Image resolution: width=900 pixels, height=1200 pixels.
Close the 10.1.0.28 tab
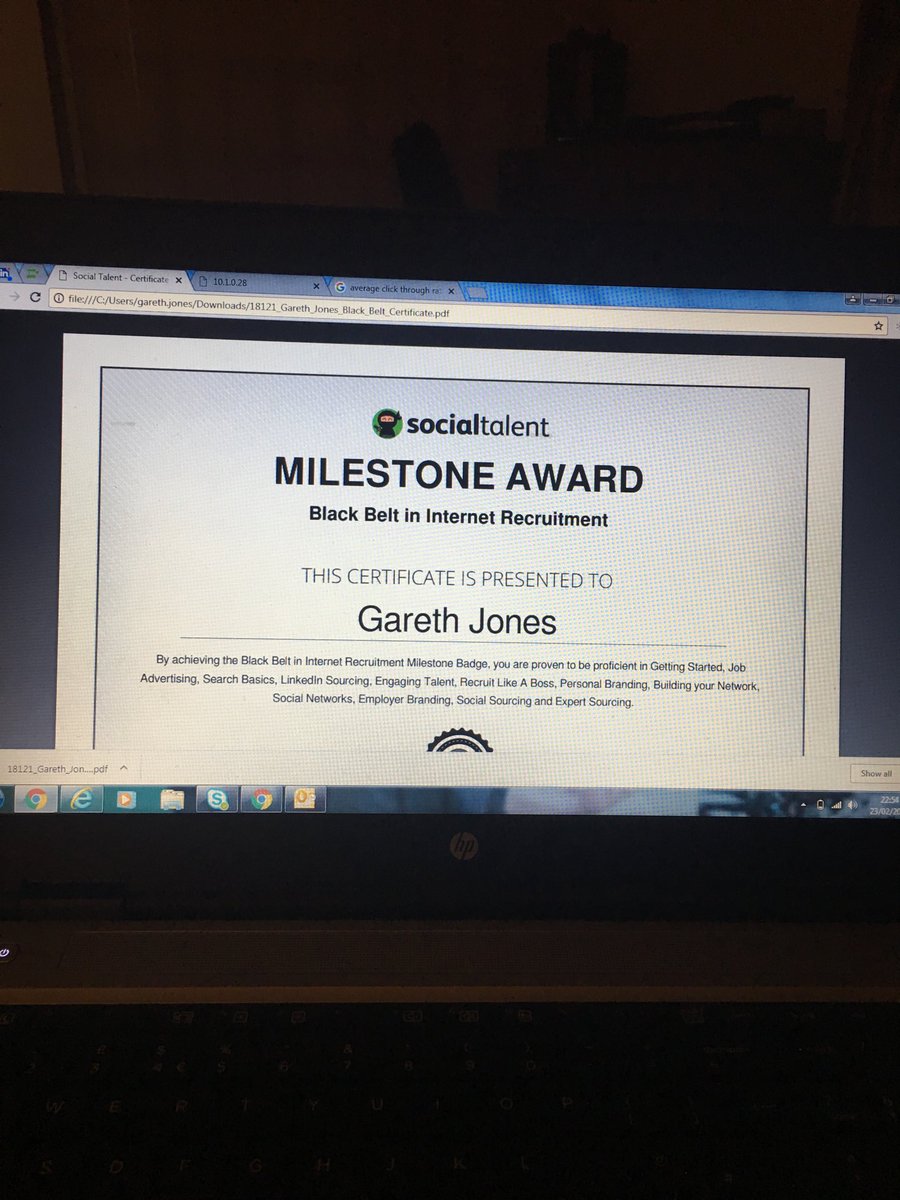(x=316, y=285)
